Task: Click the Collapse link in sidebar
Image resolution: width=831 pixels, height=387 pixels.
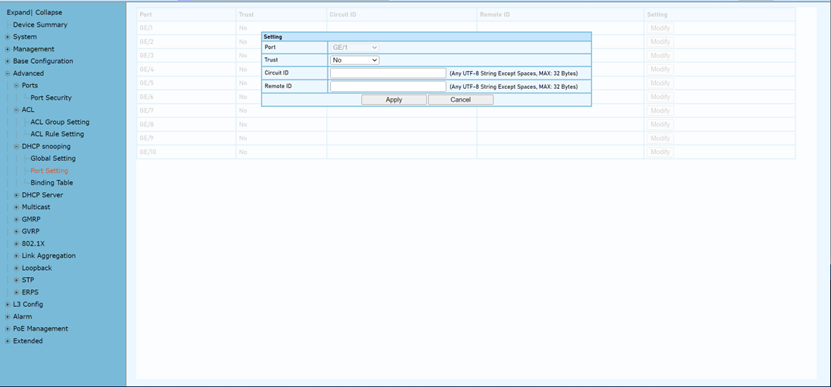Action: [x=49, y=12]
